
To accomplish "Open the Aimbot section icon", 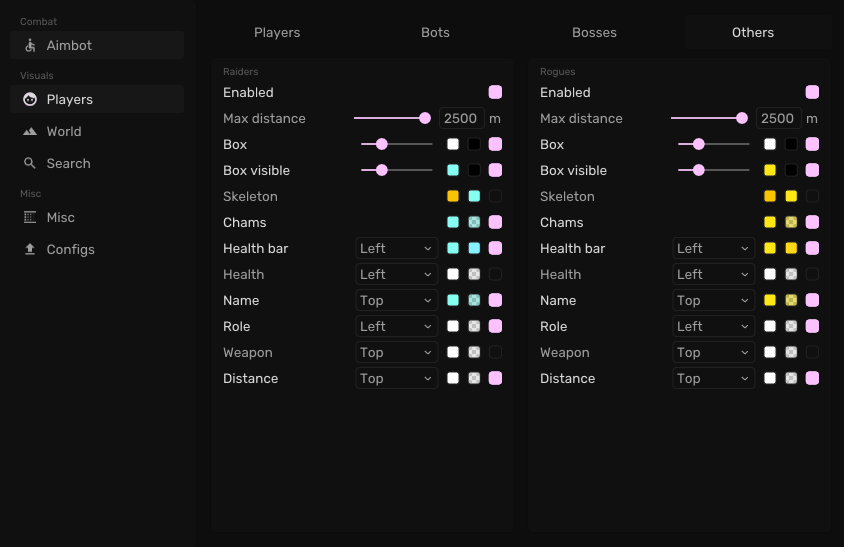I will click(30, 46).
